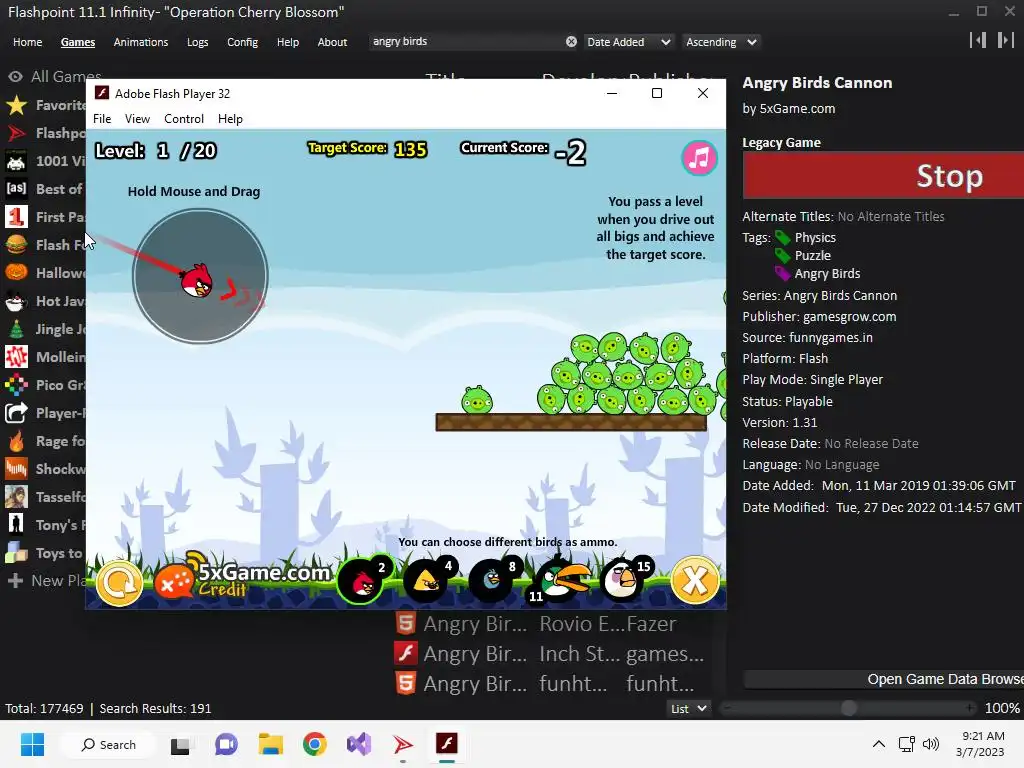Open 1001 playlist invader icon

click(16, 161)
